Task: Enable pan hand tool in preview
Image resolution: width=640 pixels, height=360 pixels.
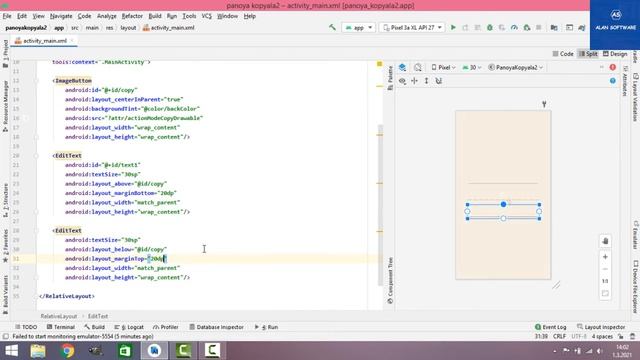Action: tap(605, 241)
